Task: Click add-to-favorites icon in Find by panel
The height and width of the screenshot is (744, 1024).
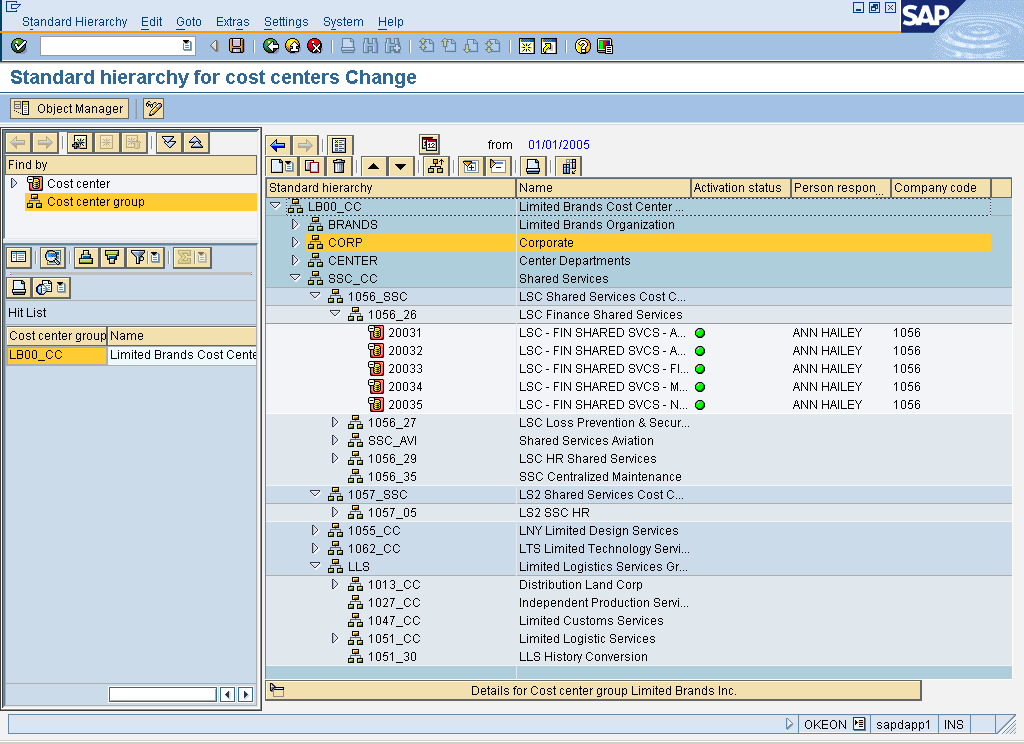Action: click(80, 142)
